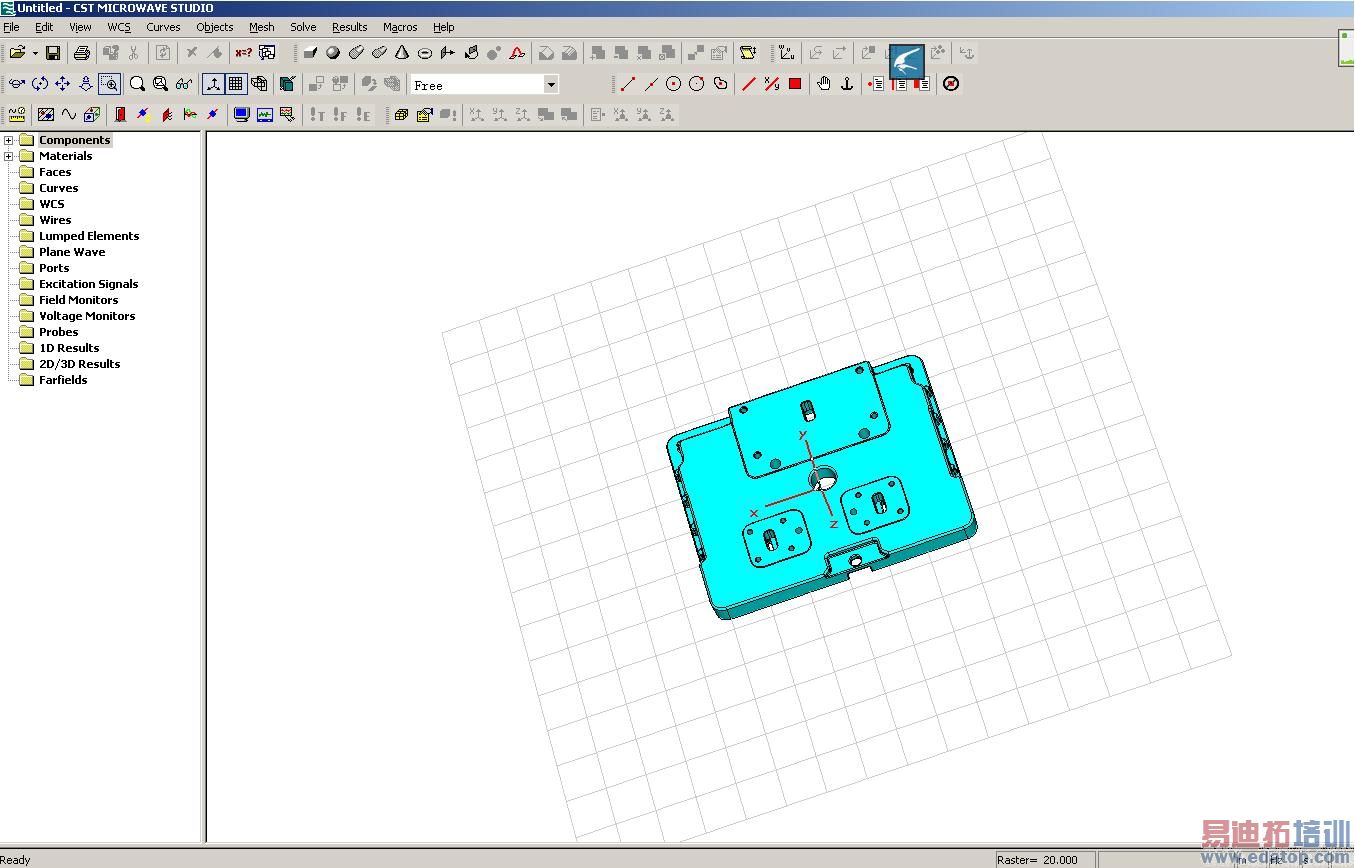
Task: Click the parameter list x=? icon
Action: coord(244,53)
